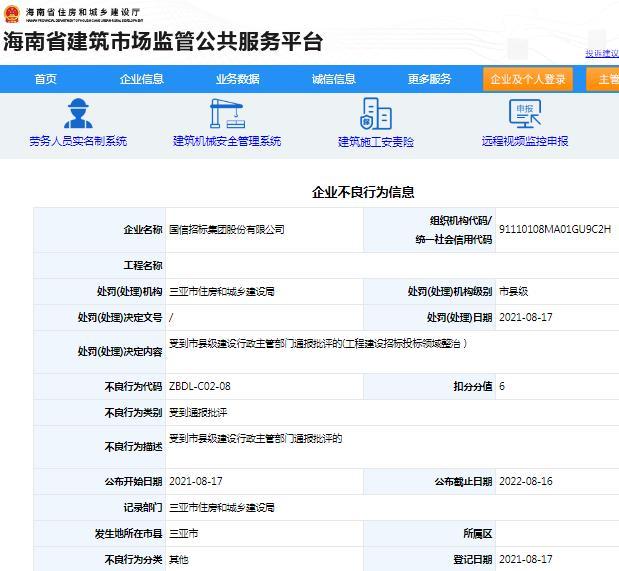Click 三亚市住房和城乡建设局 in 记录部门 row
The height and width of the screenshot is (571, 619).
[x=222, y=507]
